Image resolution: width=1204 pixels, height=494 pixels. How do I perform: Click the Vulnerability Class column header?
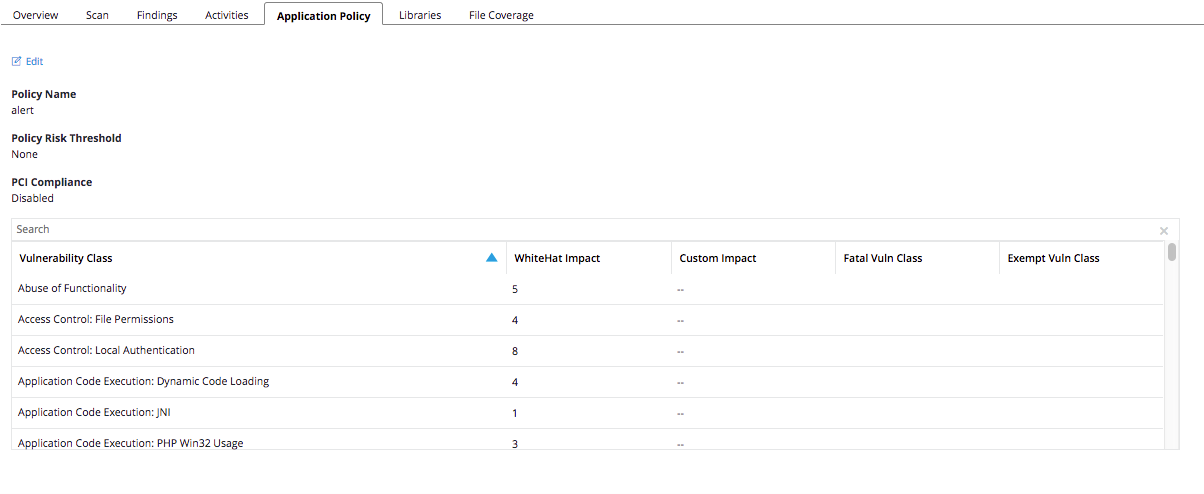coord(258,258)
